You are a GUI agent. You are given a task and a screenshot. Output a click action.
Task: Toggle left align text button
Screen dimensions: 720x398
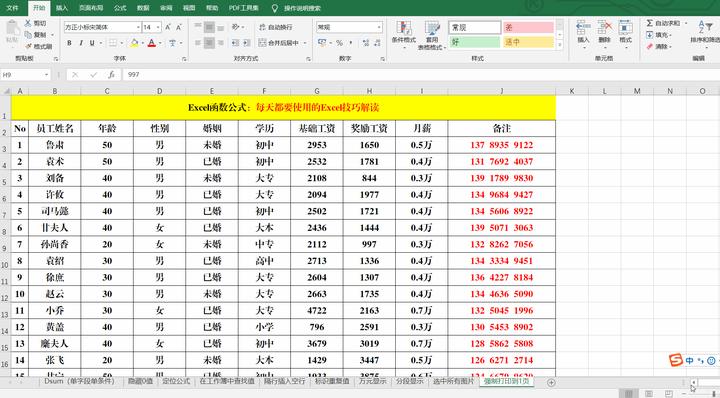pyautogui.click(x=198, y=43)
